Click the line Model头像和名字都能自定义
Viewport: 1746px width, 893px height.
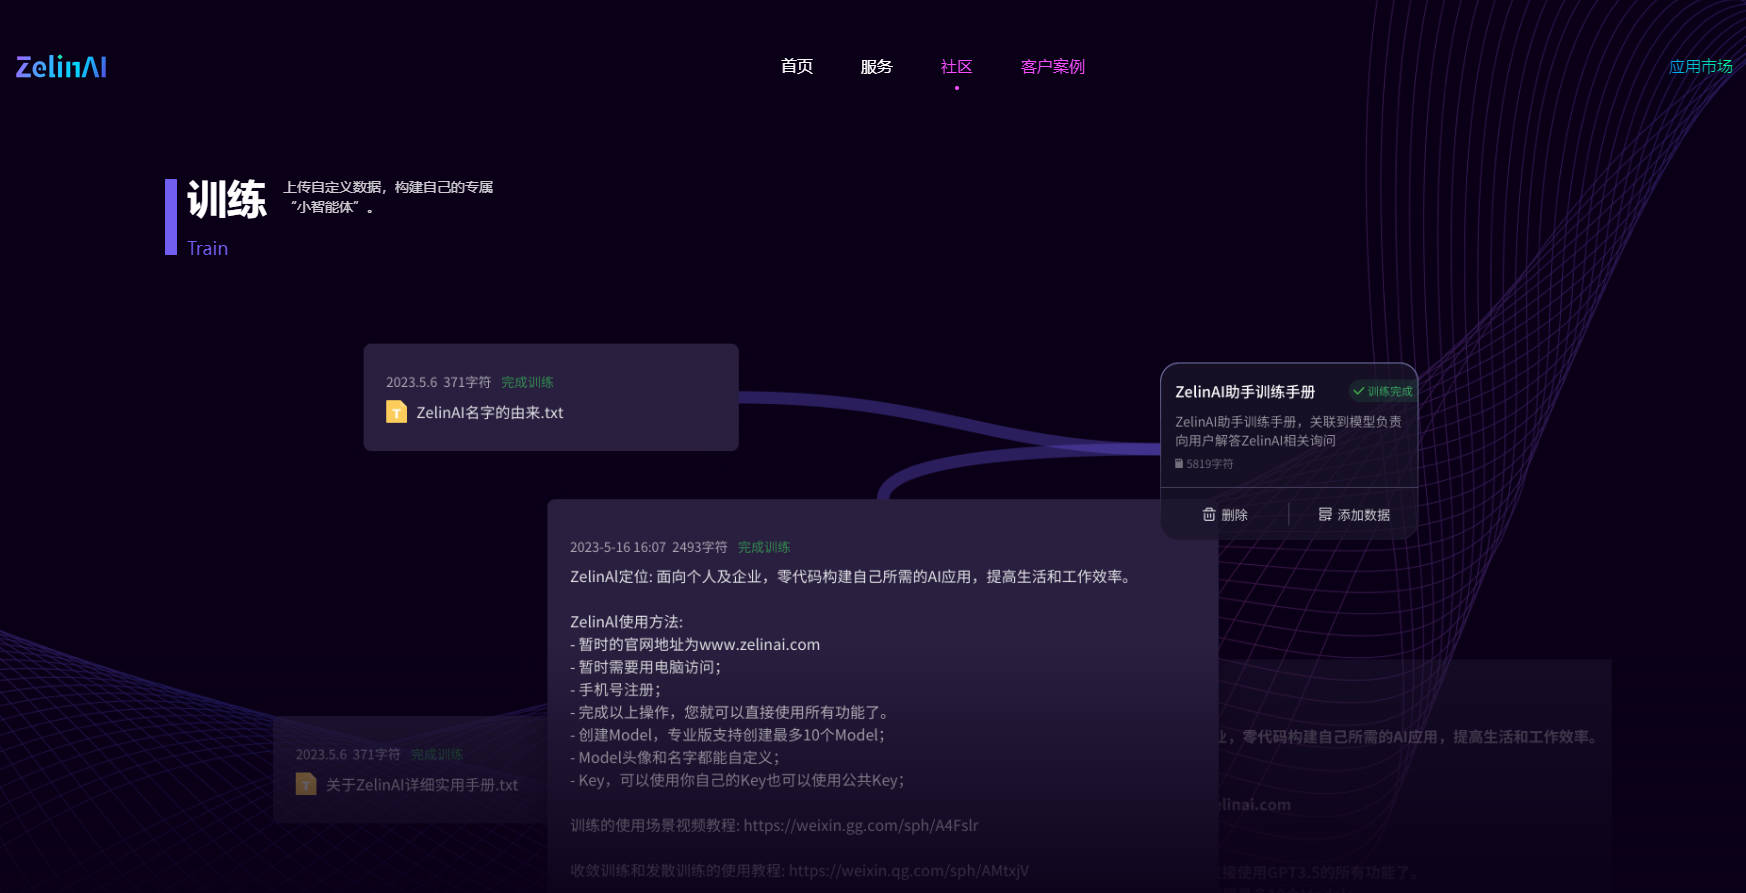tap(675, 758)
